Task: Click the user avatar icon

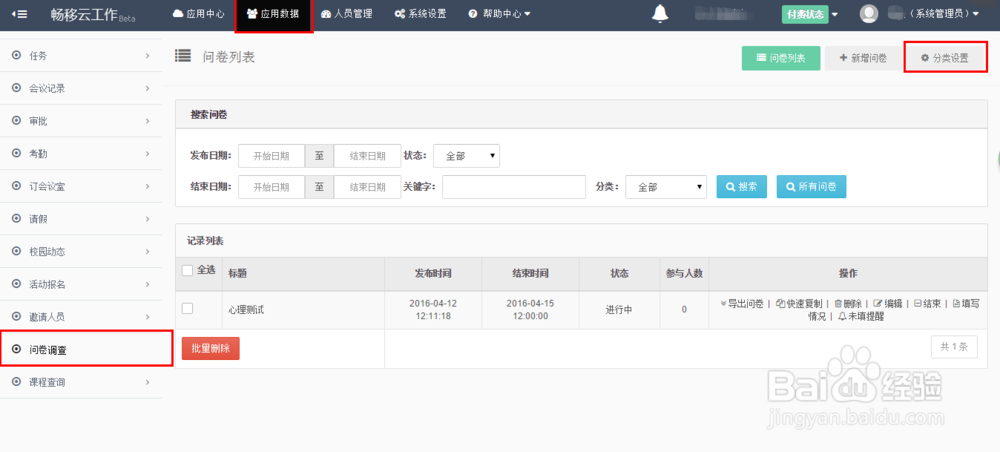Action: (869, 14)
